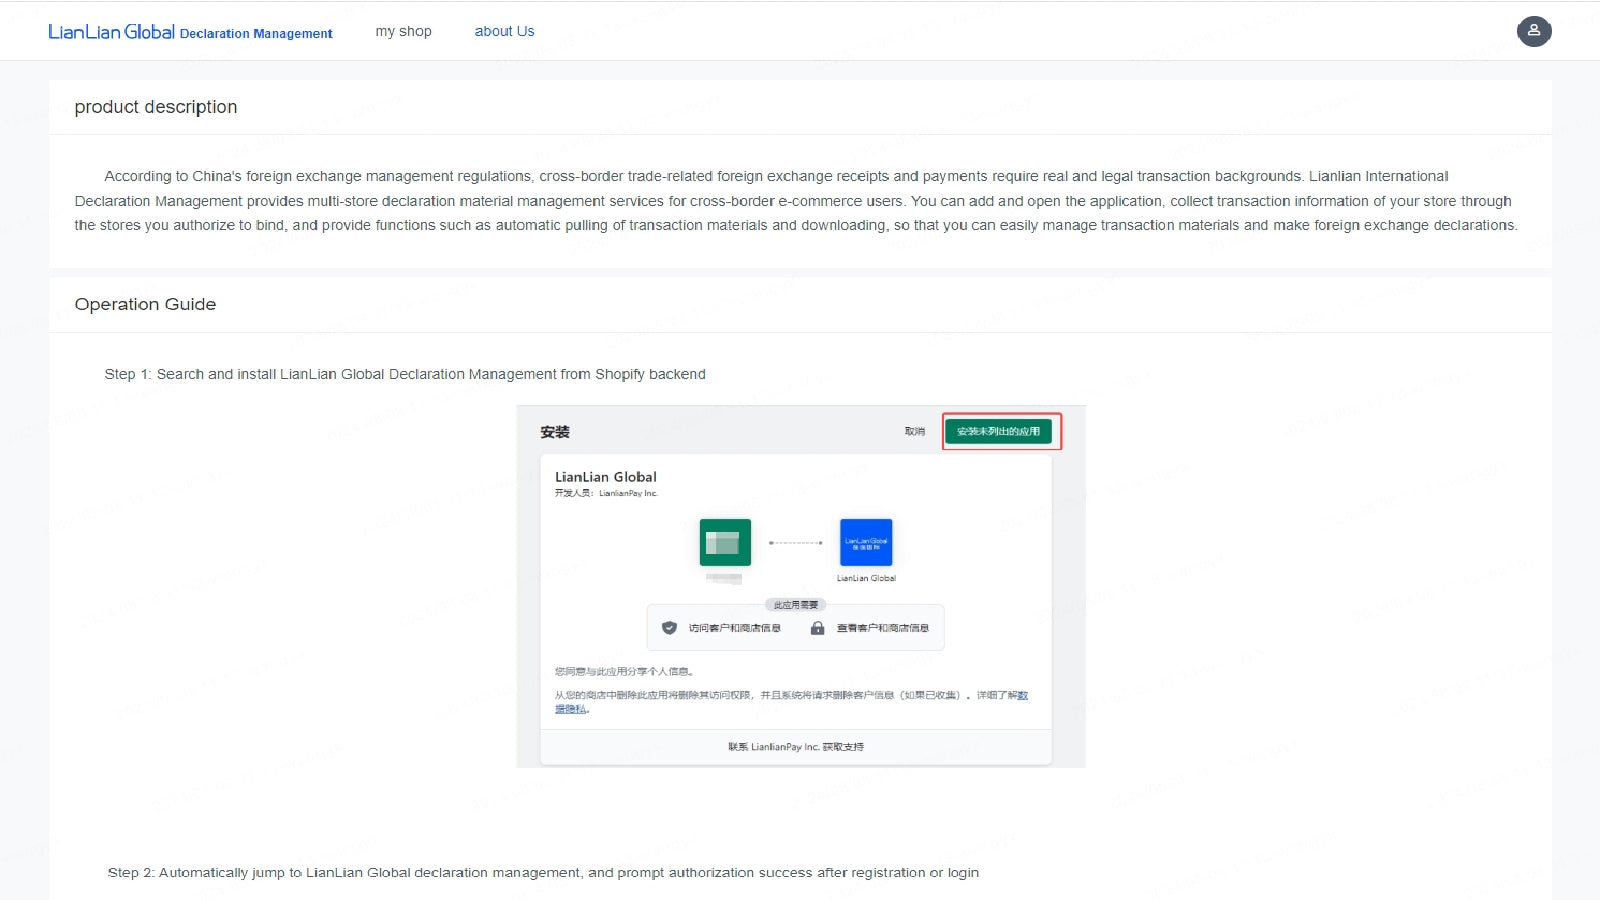Click the gray '此应用需要' badge
The height and width of the screenshot is (900, 1600).
pos(795,605)
